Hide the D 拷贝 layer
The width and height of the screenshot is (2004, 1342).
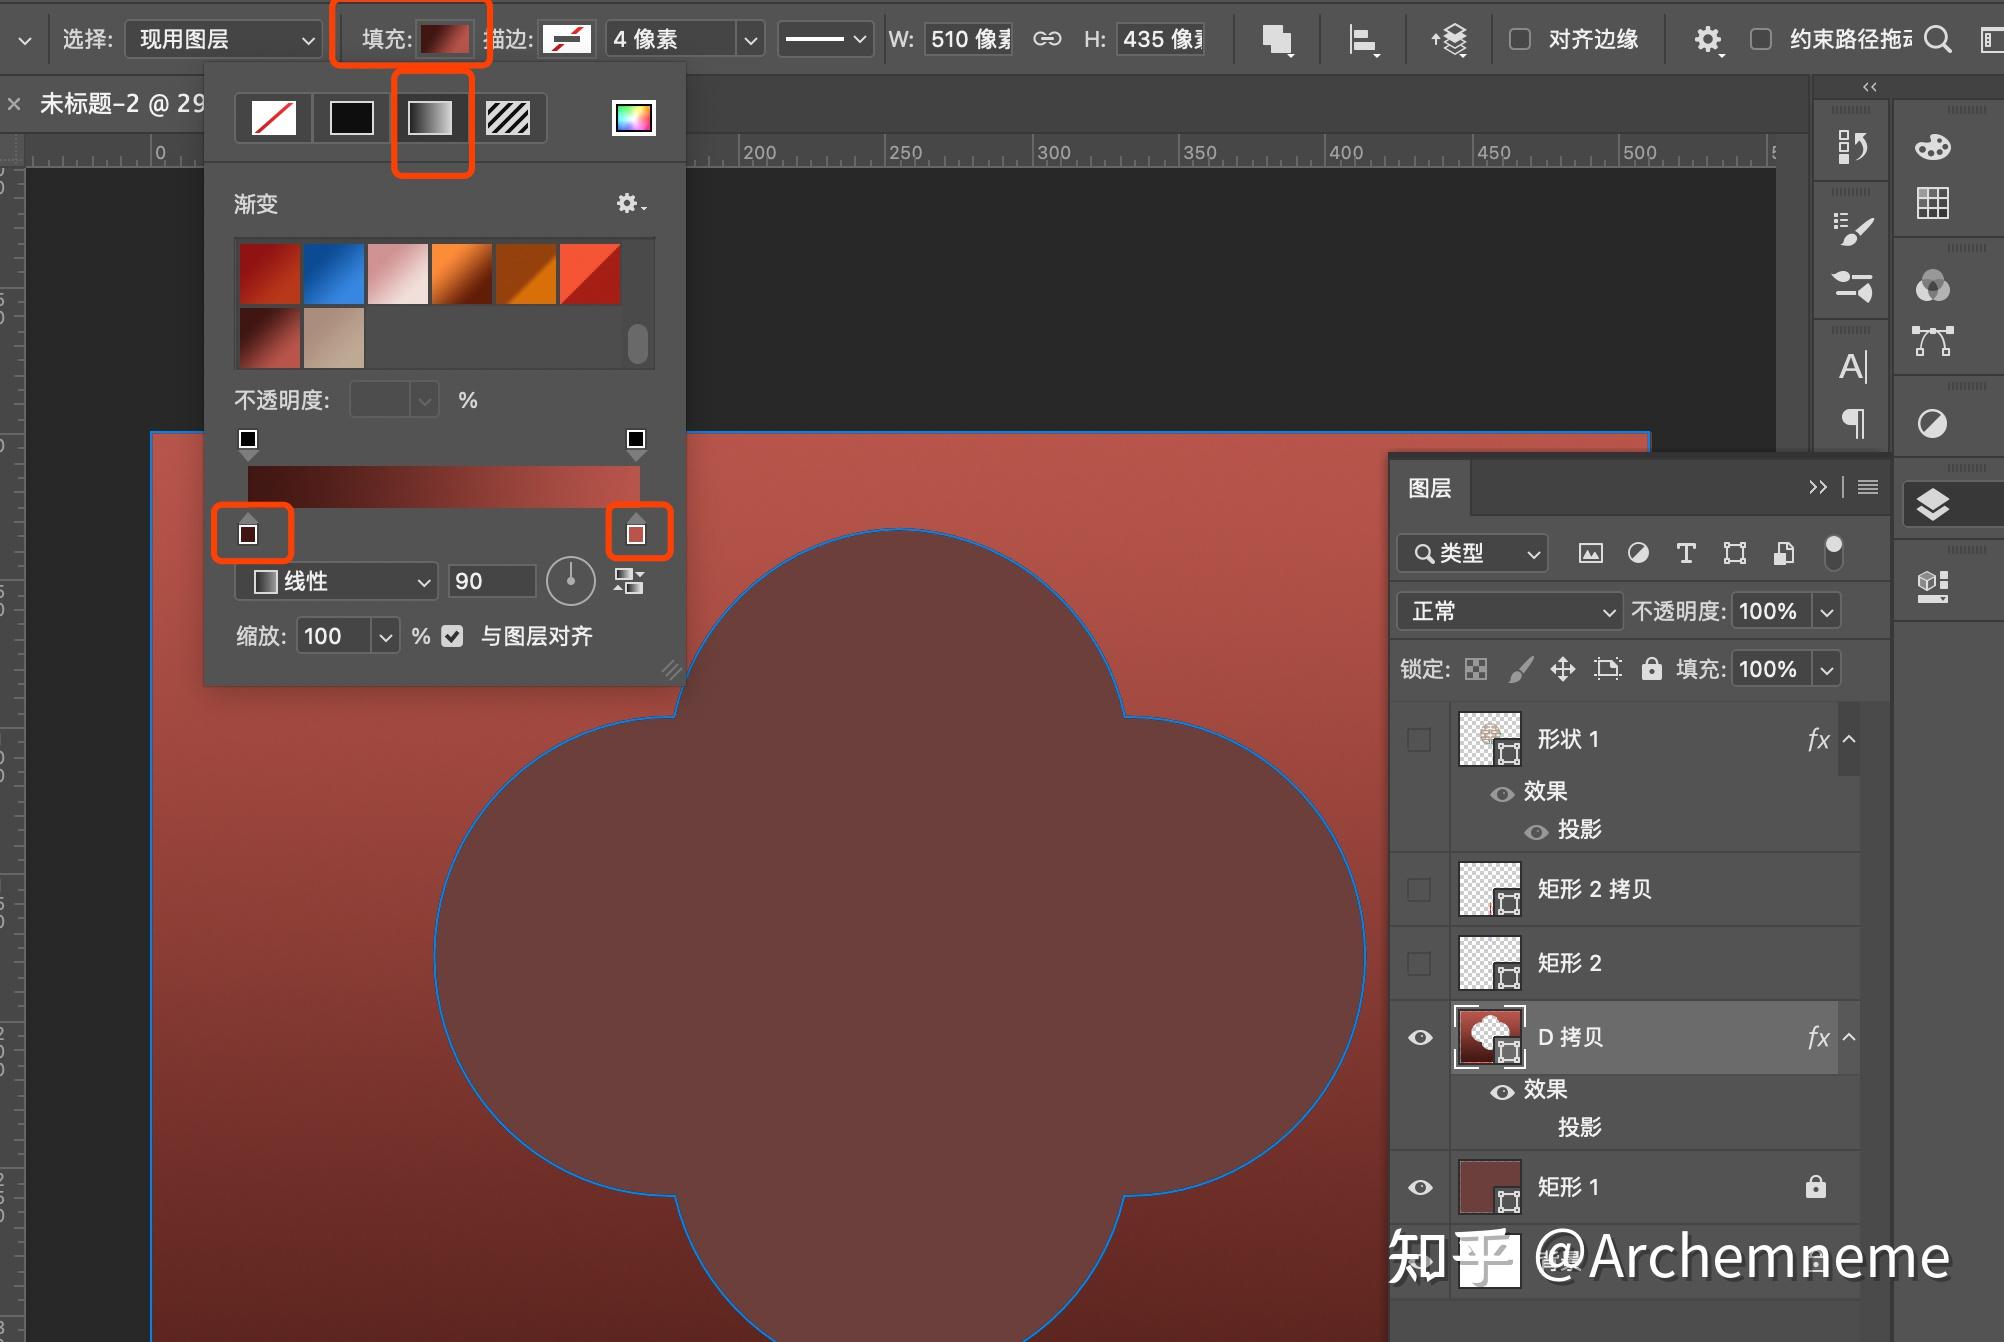tap(1420, 1037)
